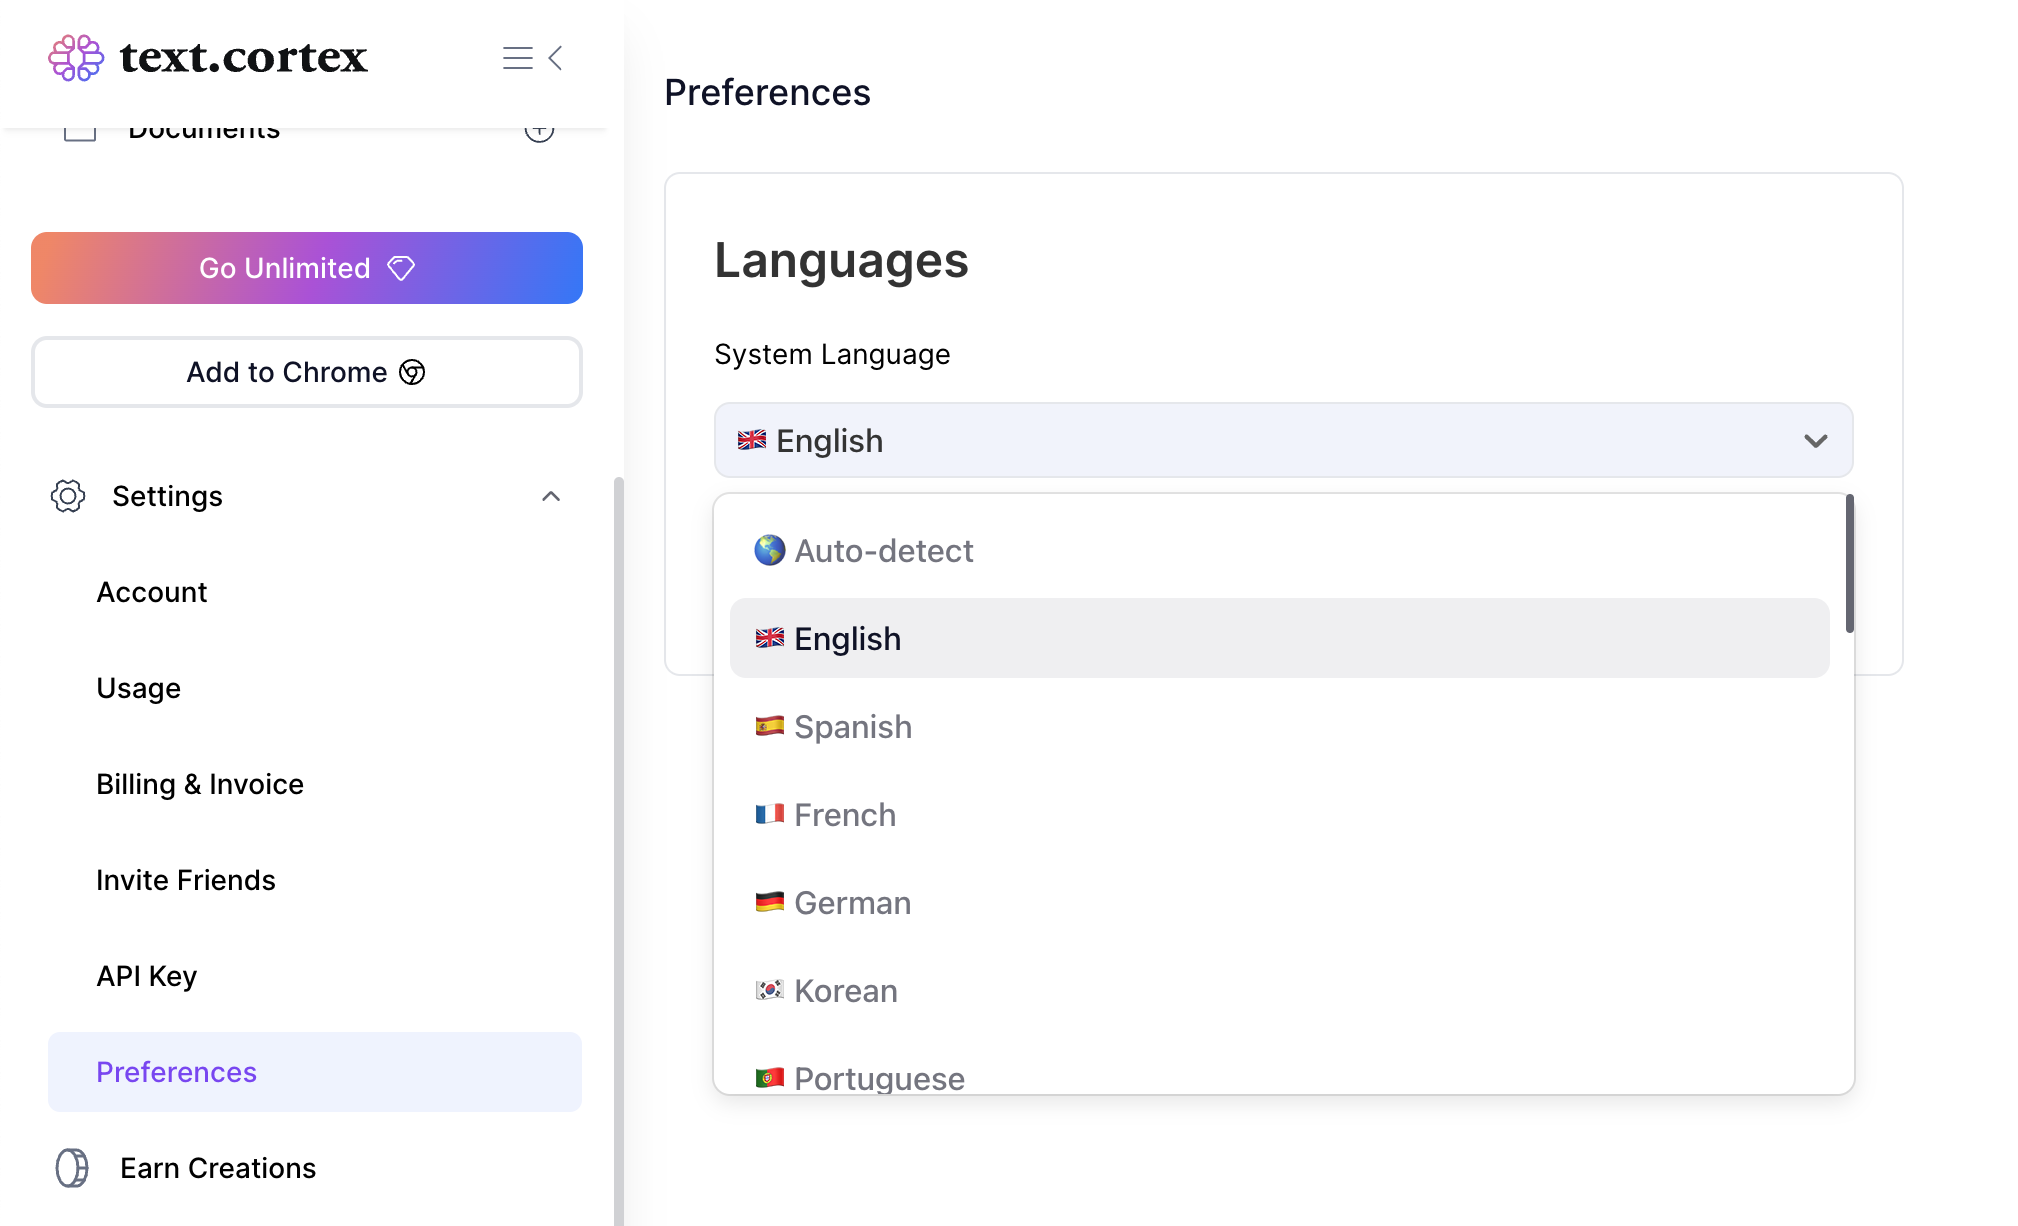Go to Billing & Invoice
The height and width of the screenshot is (1226, 2018).
coord(200,784)
